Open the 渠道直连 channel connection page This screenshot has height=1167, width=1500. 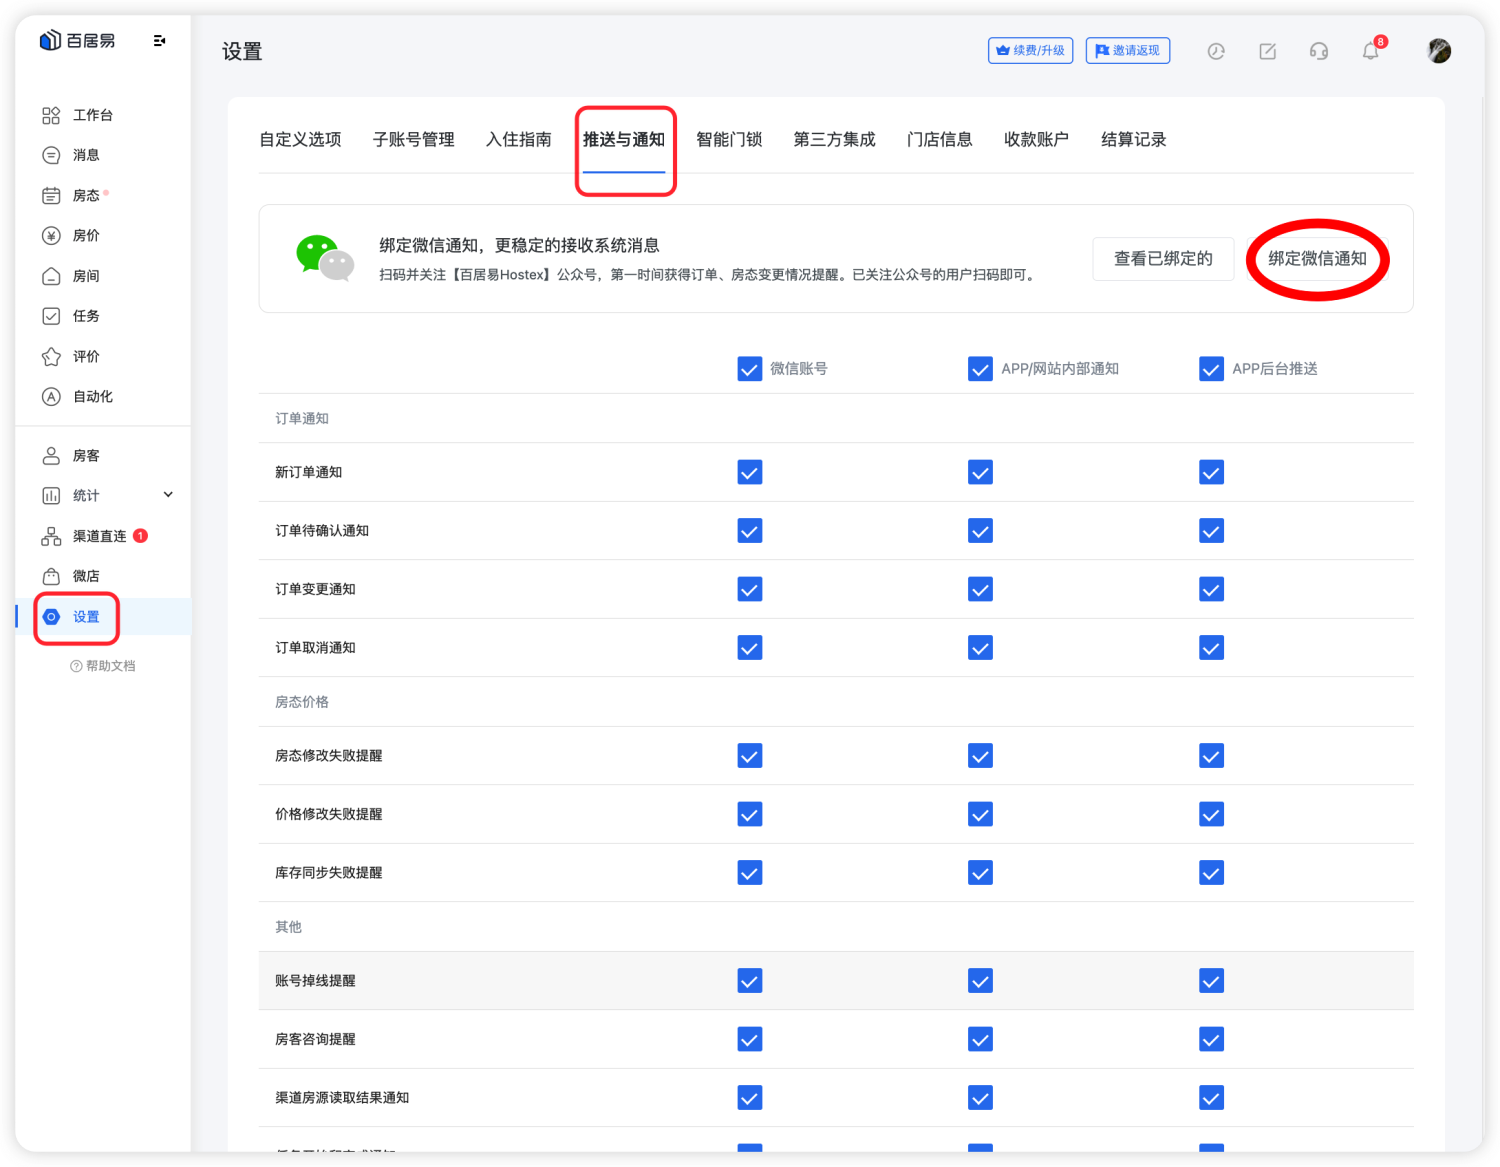(98, 536)
